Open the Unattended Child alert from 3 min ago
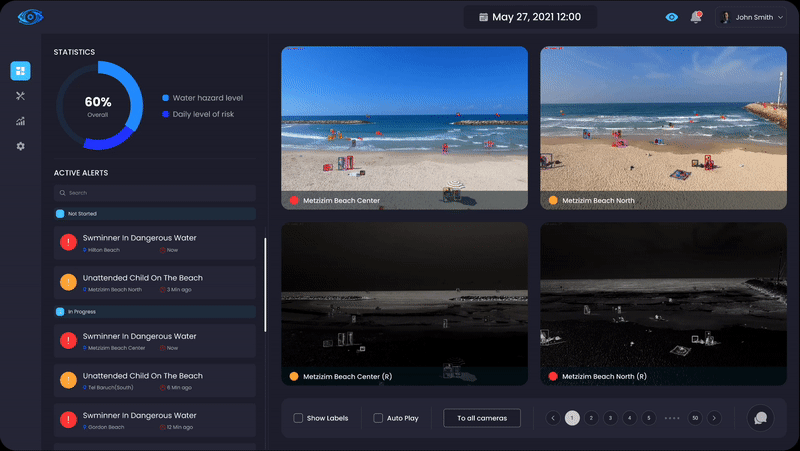 (155, 283)
